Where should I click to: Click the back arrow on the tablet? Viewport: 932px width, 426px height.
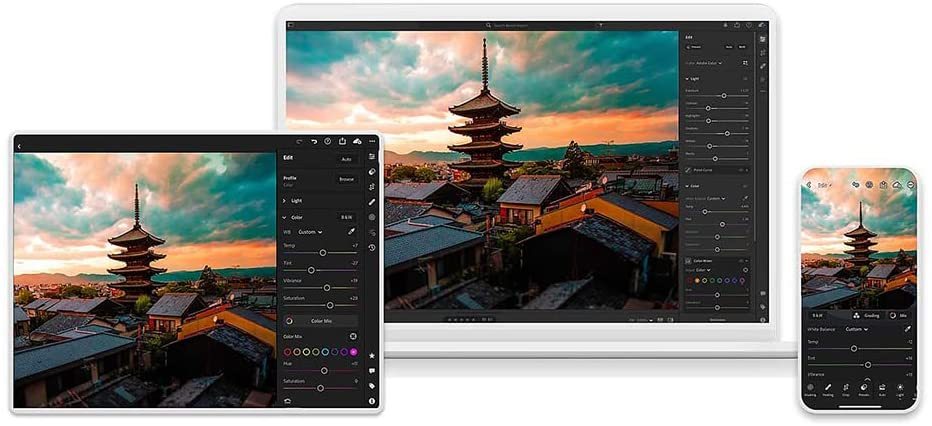[19, 146]
